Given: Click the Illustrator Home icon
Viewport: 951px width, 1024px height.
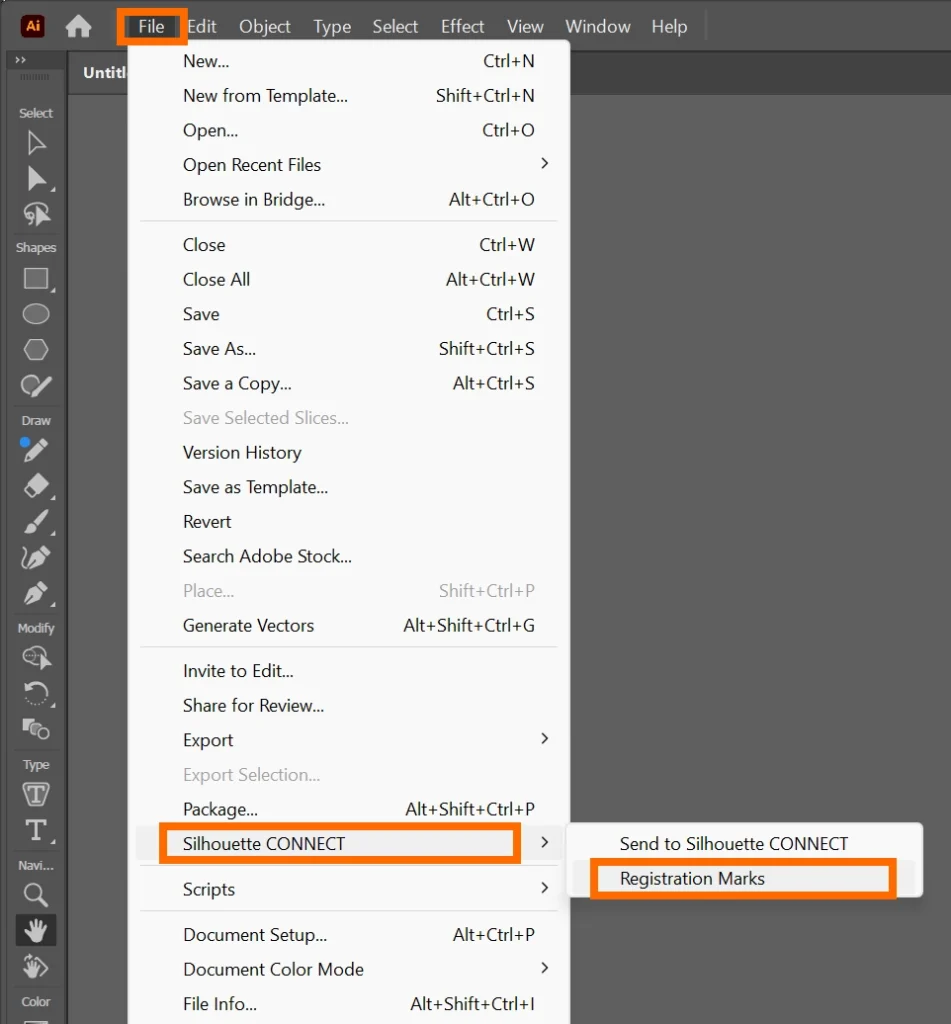Looking at the screenshot, I should pyautogui.click(x=78, y=27).
